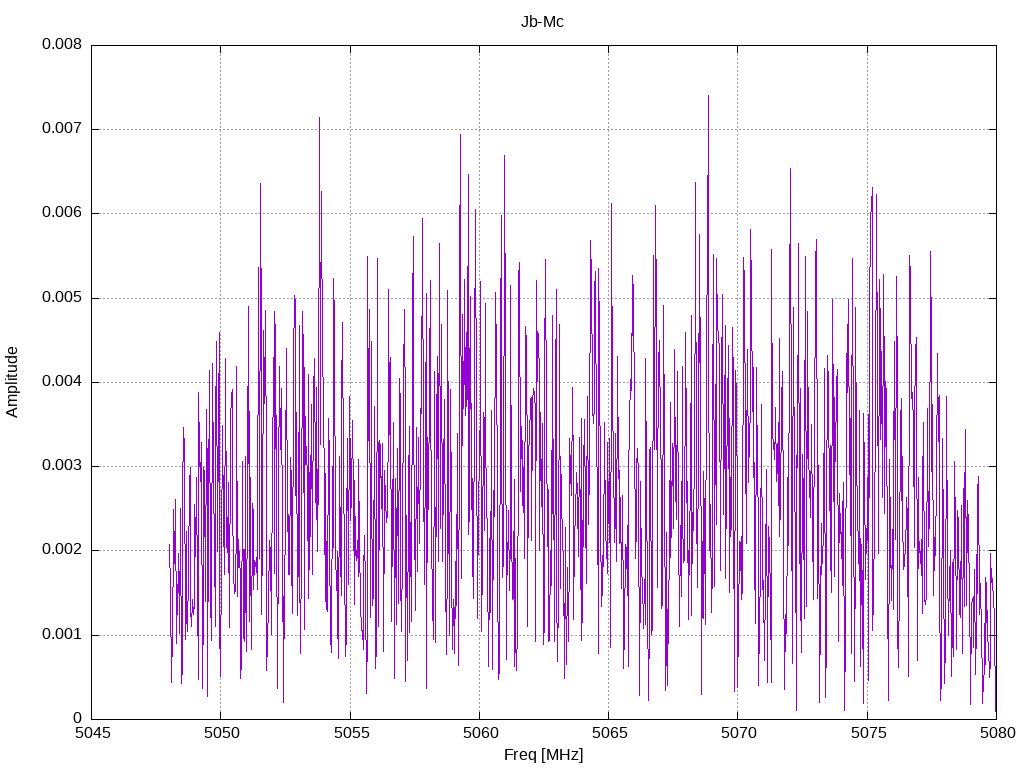Click the 0.006 y-axis tick label

point(62,212)
